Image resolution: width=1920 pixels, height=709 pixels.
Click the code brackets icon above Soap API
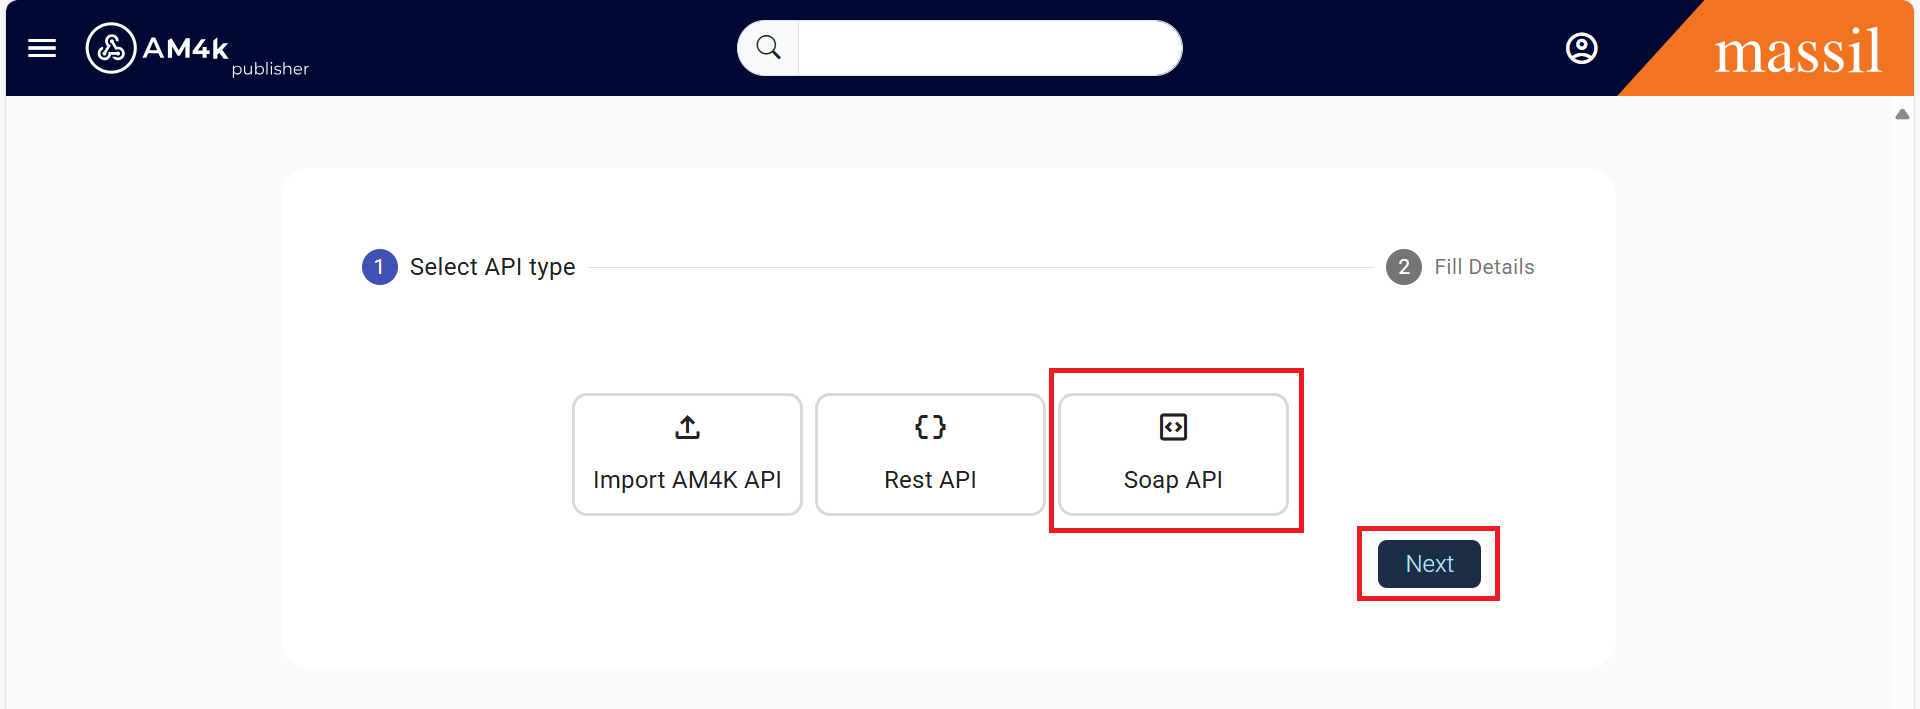pyautogui.click(x=1172, y=427)
